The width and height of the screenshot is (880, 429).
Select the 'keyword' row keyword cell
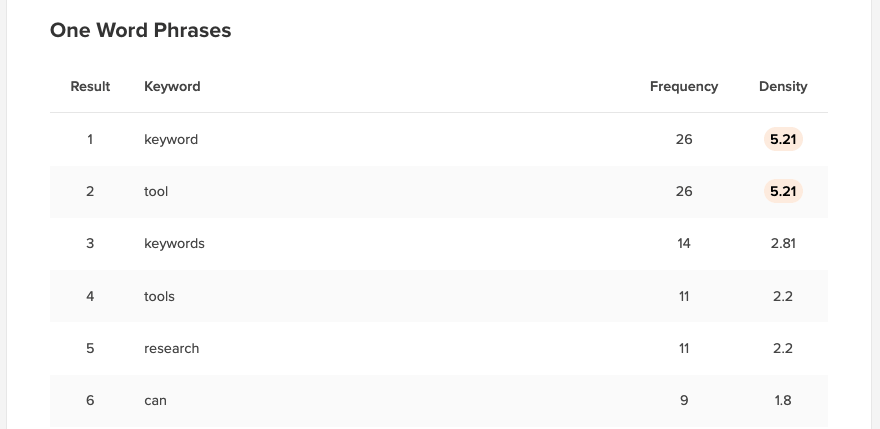(x=171, y=139)
